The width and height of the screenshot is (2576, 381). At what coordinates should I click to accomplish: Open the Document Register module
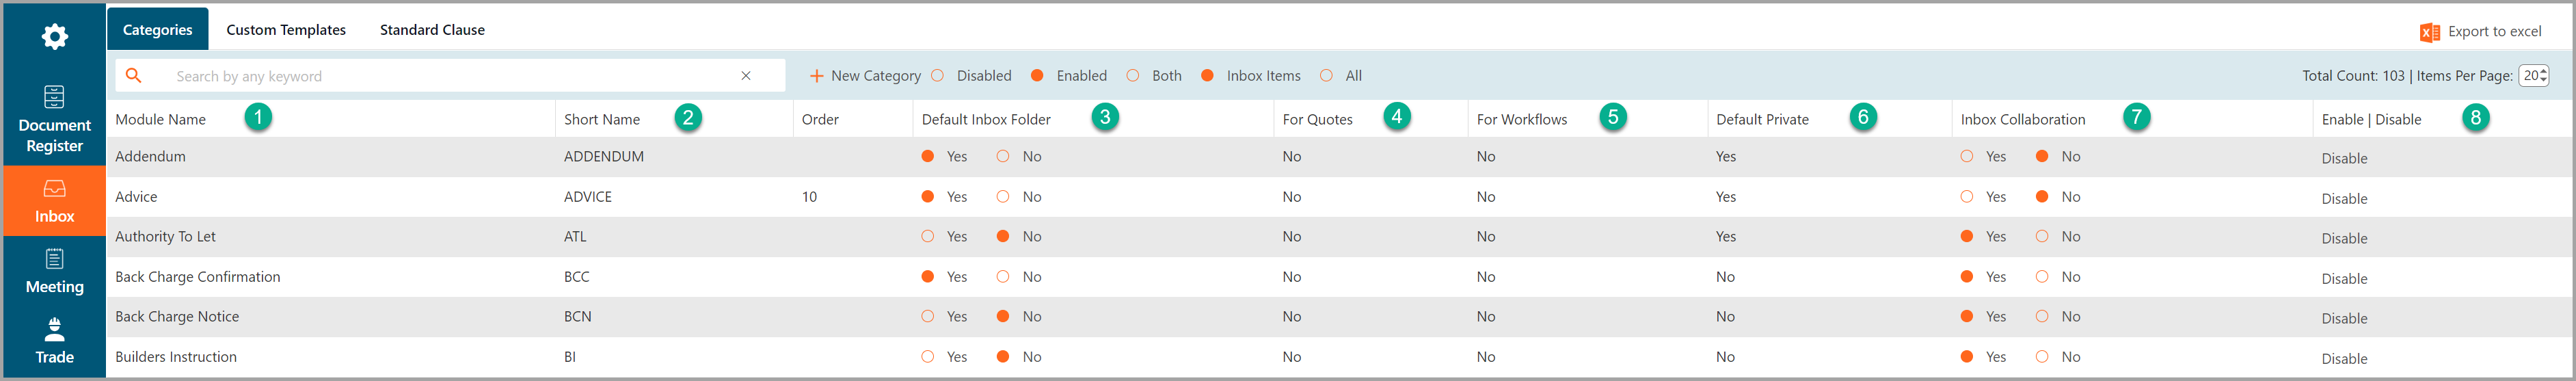[x=54, y=119]
